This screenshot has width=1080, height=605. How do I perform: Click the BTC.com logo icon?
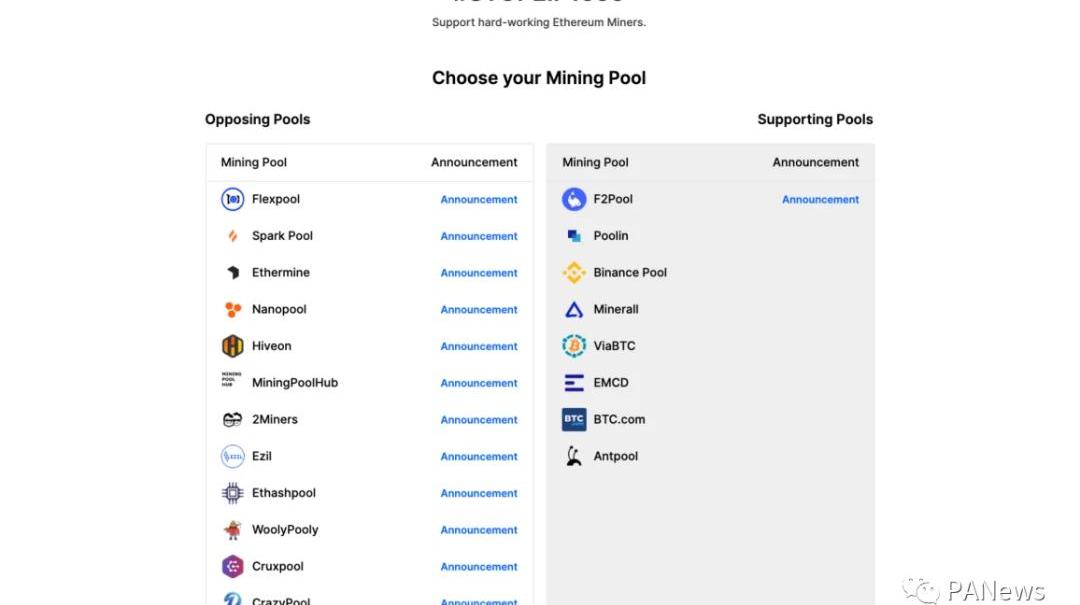click(574, 419)
